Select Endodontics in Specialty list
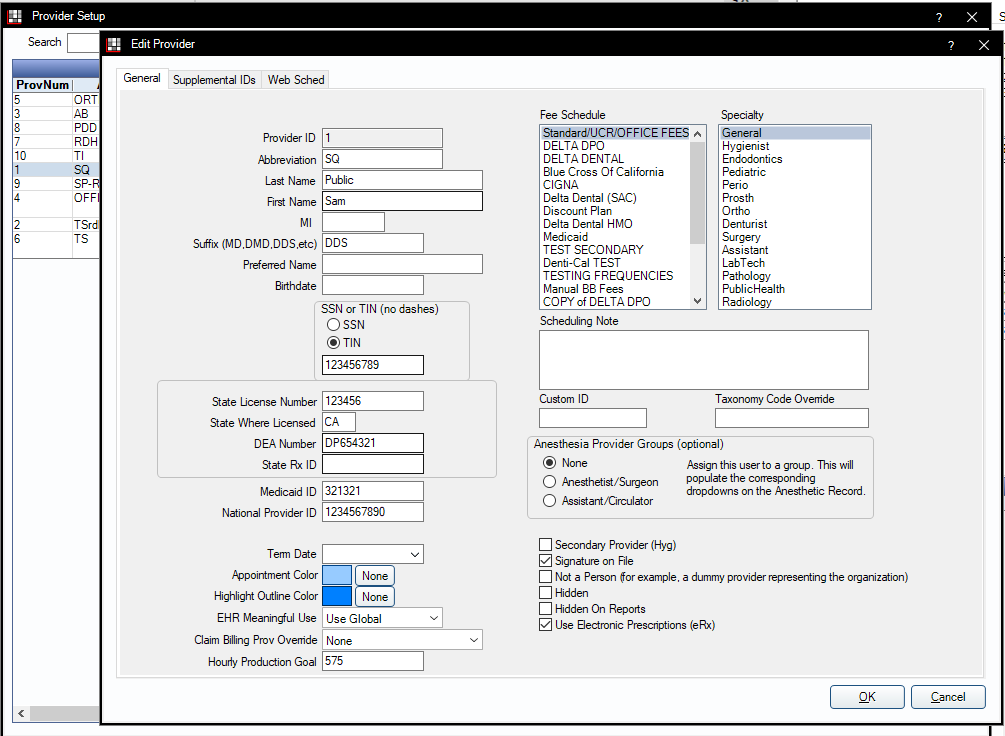The height and width of the screenshot is (736, 1005). 752,159
